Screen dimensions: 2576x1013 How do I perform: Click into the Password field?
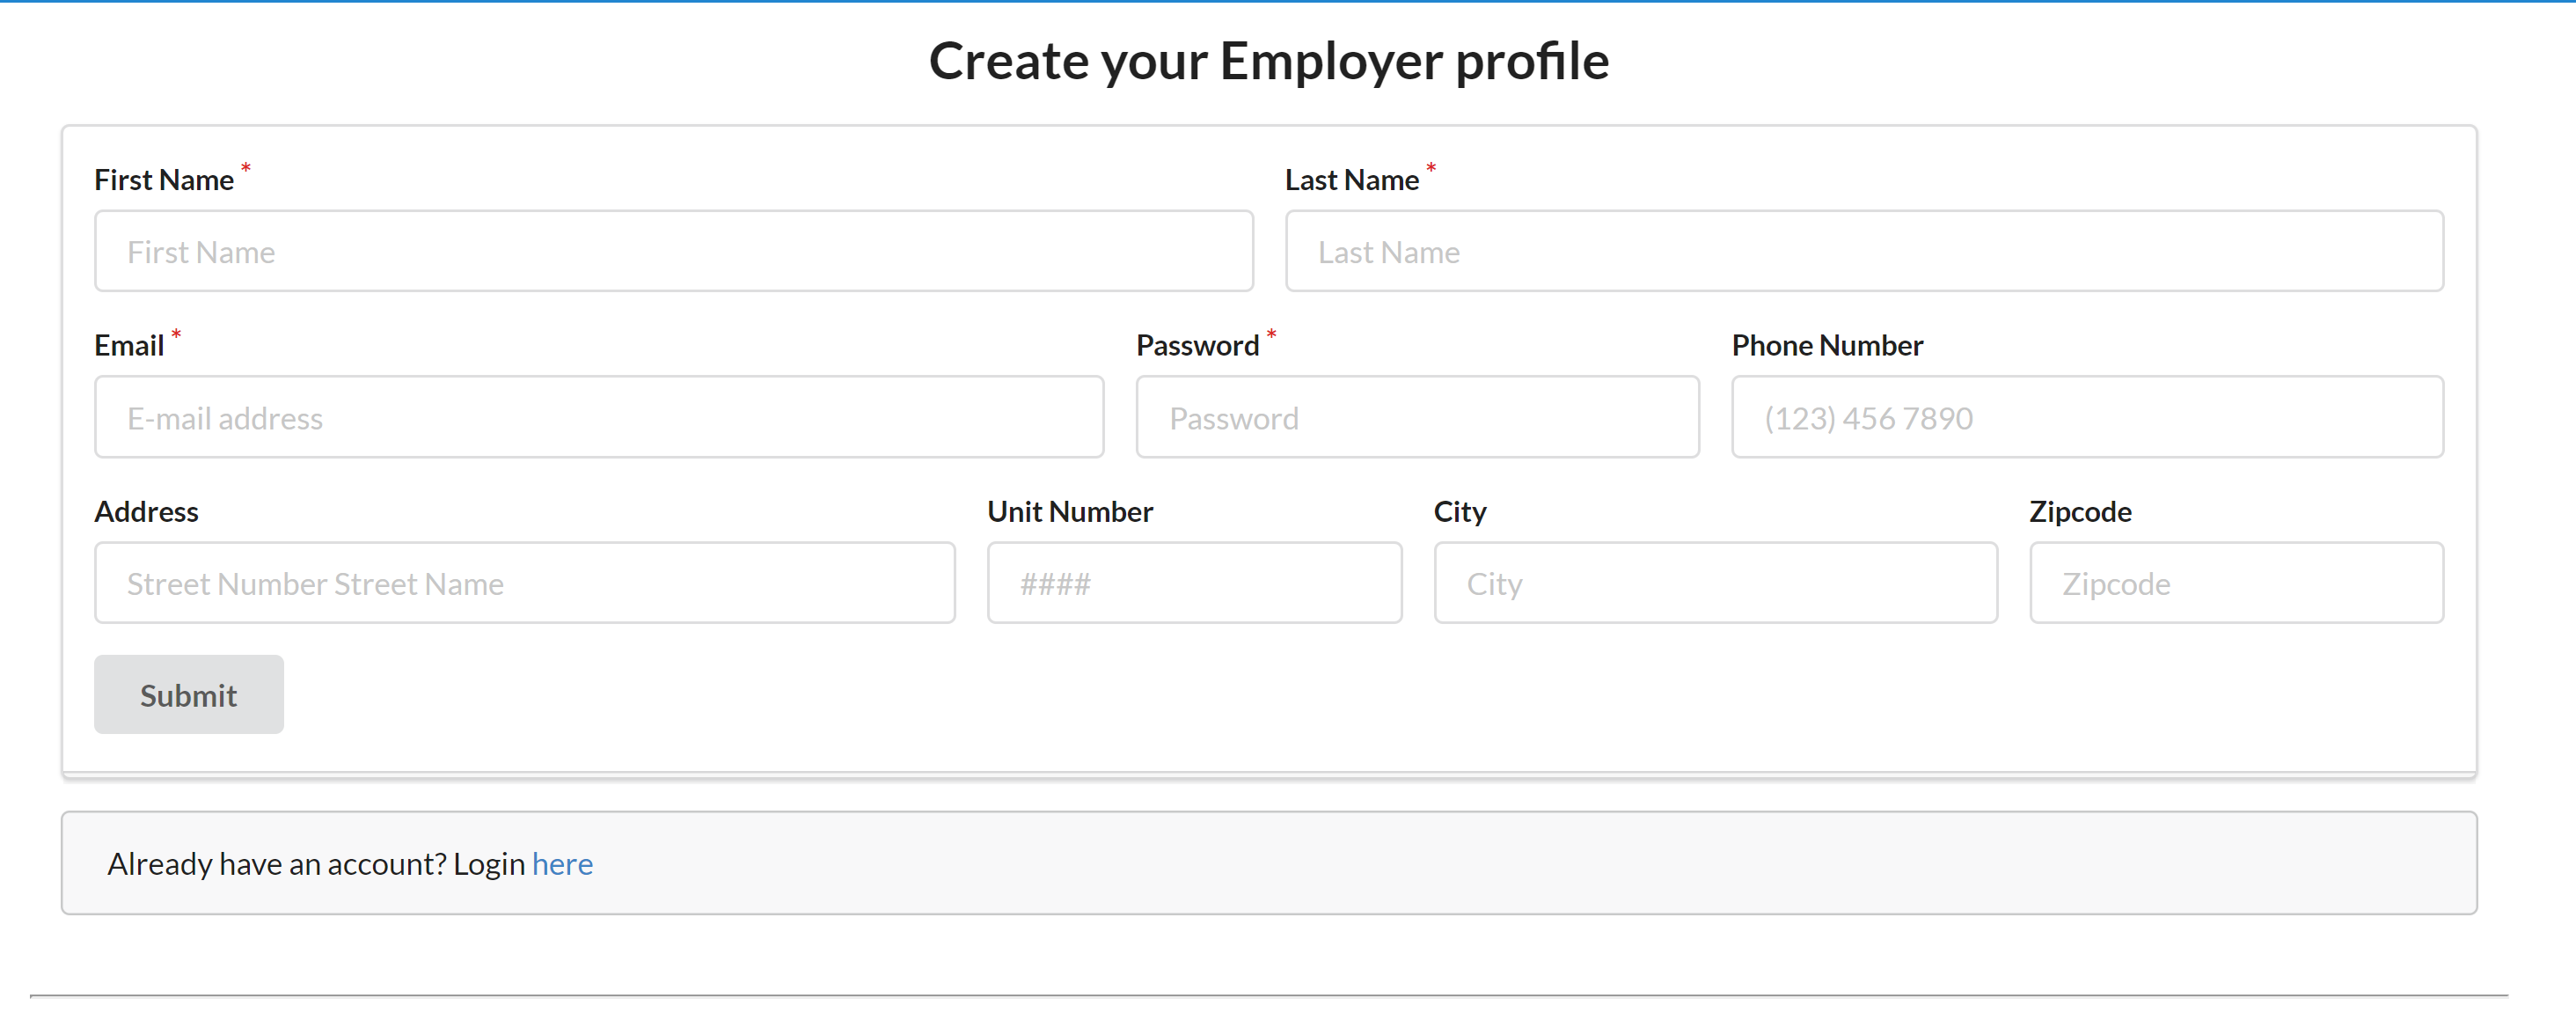[1417, 417]
